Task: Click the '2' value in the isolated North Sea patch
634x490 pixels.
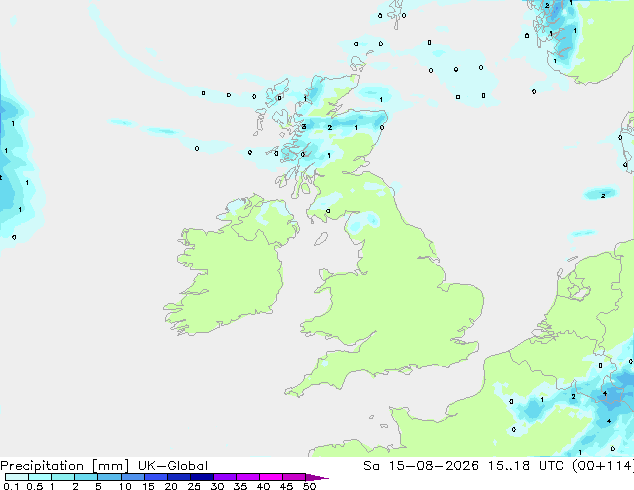Action: click(x=603, y=196)
